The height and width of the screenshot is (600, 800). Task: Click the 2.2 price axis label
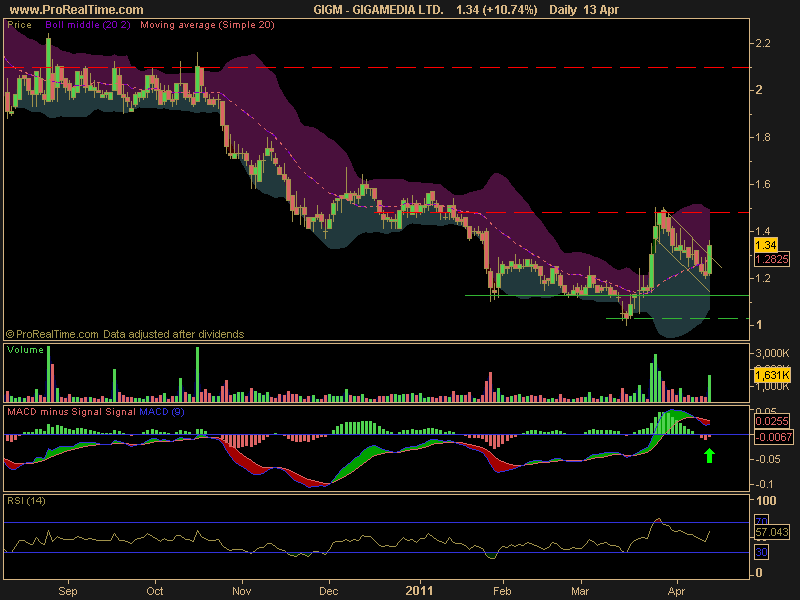[763, 43]
